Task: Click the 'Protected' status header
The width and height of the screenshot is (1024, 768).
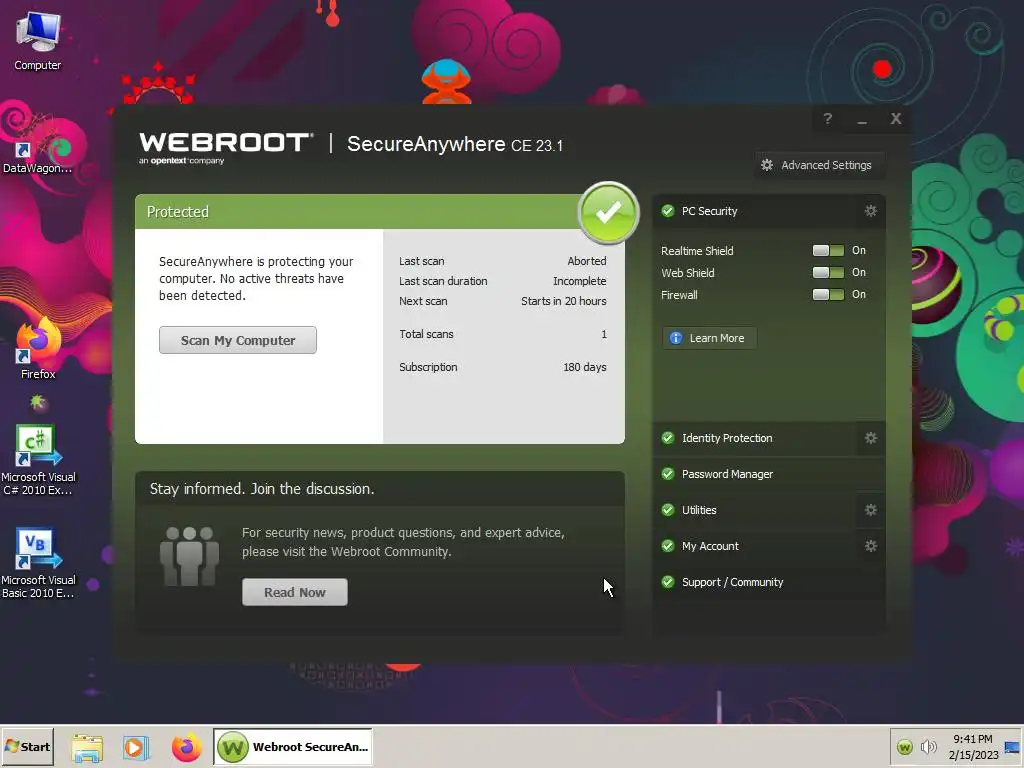Action: 178,212
